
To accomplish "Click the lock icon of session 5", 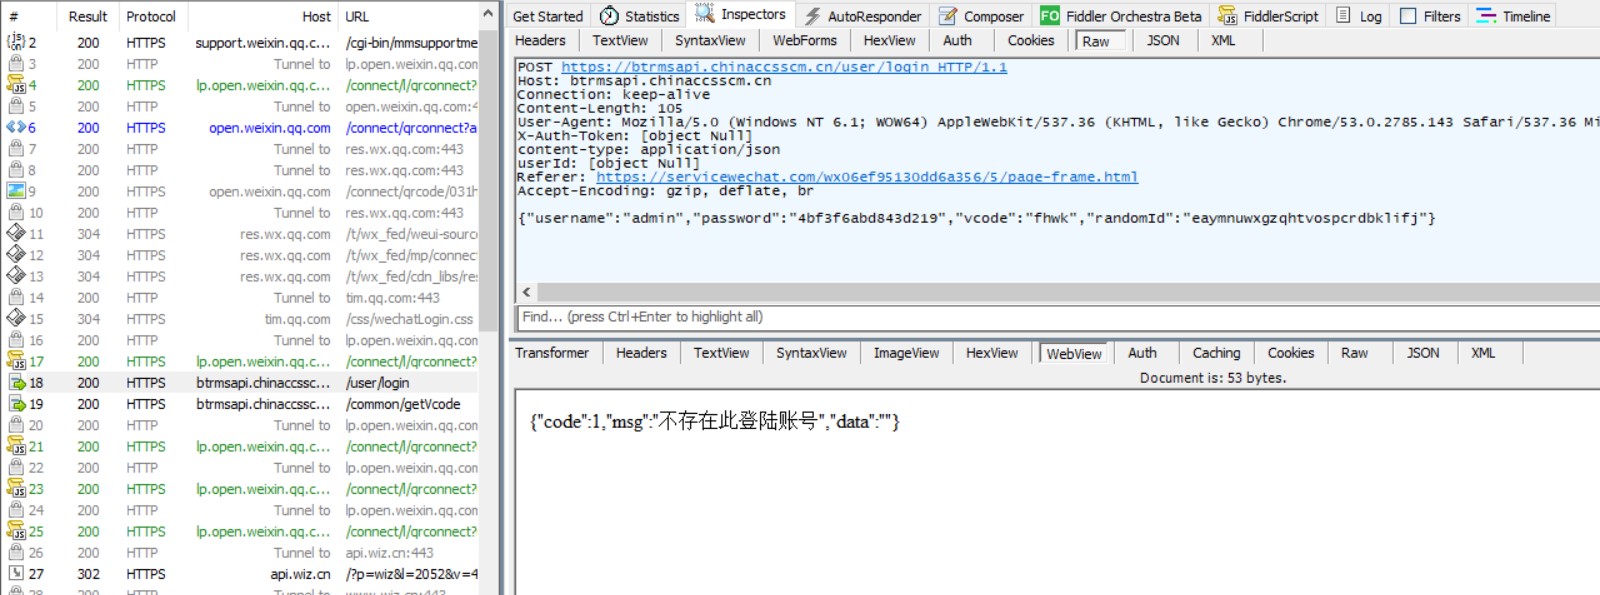I will pyautogui.click(x=15, y=106).
